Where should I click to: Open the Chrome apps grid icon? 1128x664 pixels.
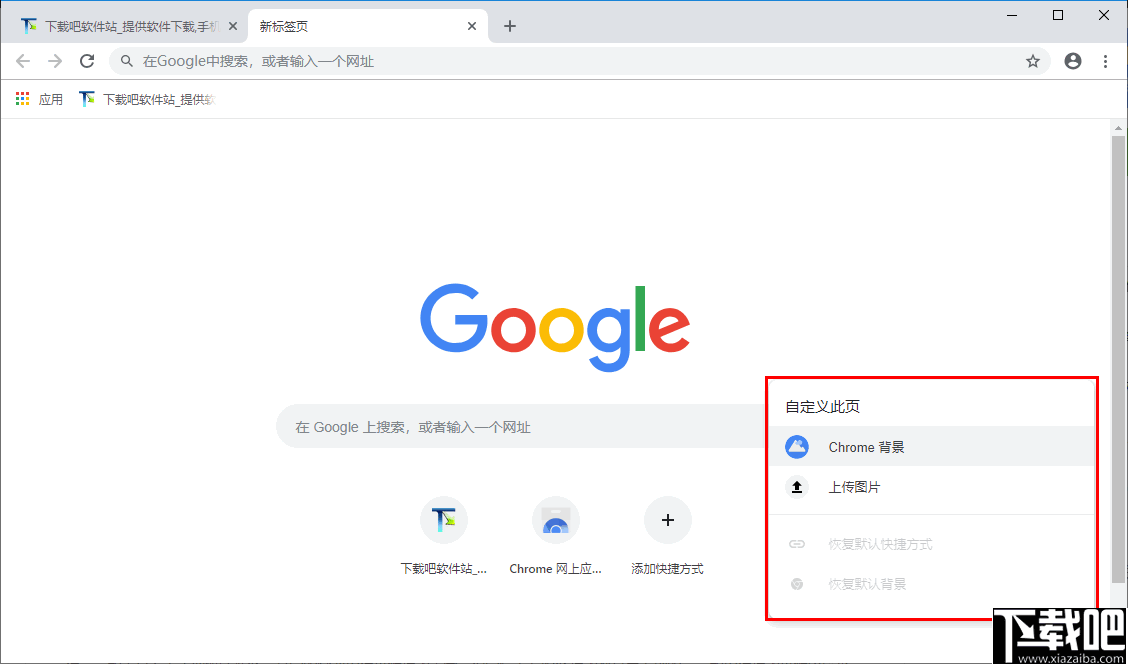pyautogui.click(x=22, y=98)
